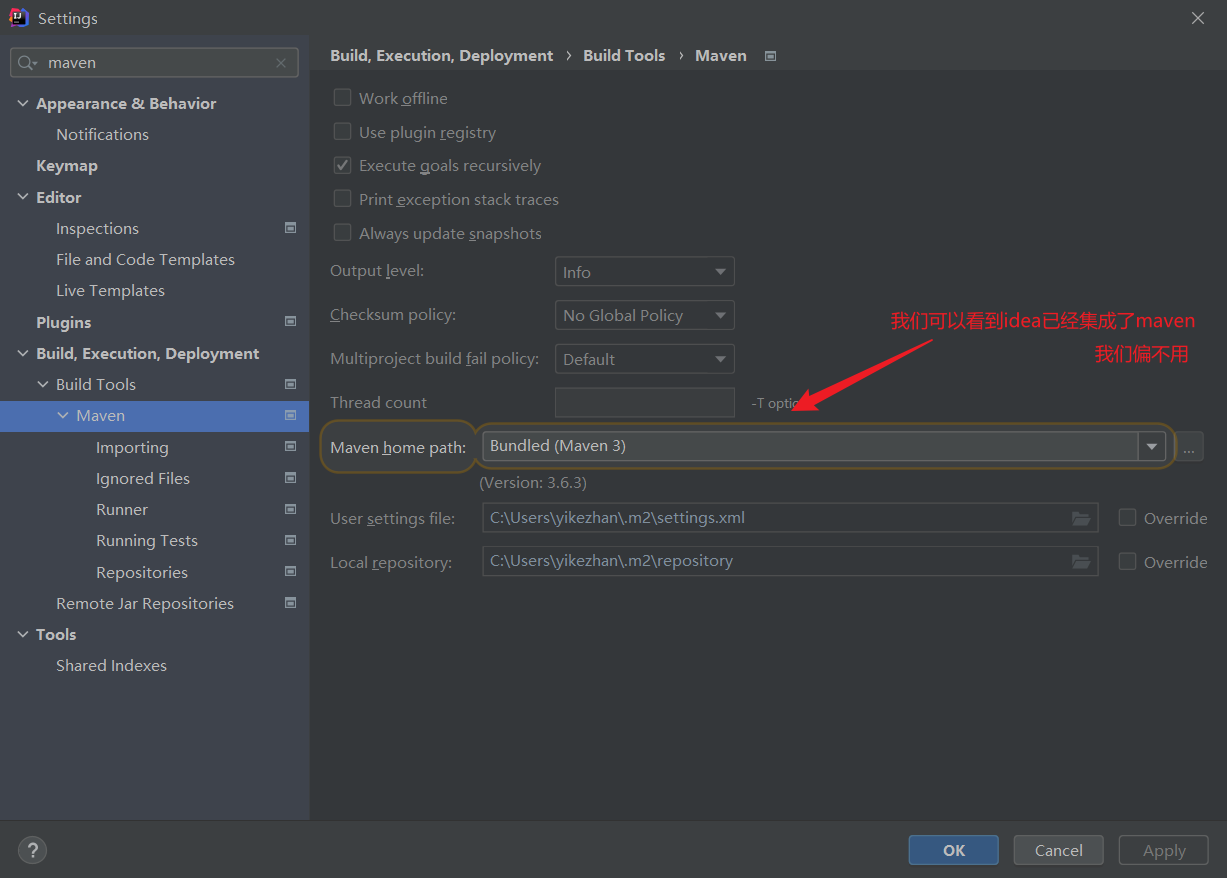Click folder icon in Local repository field

pos(1080,561)
